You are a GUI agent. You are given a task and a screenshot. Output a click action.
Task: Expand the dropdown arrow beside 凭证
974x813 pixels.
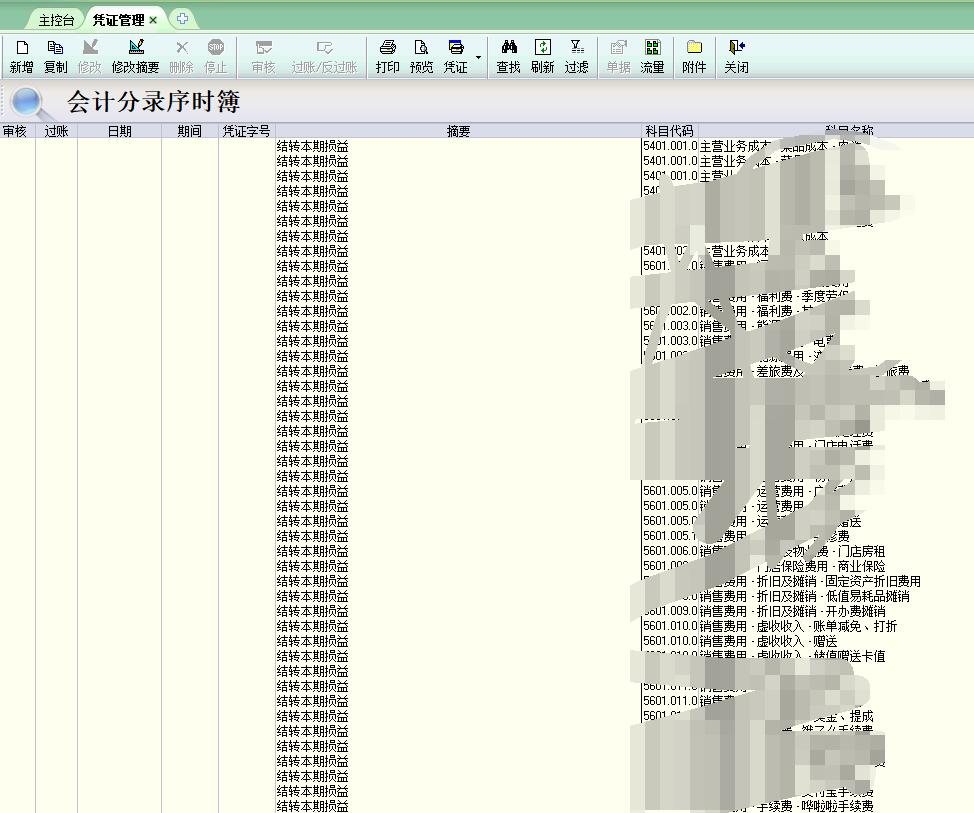(x=478, y=57)
